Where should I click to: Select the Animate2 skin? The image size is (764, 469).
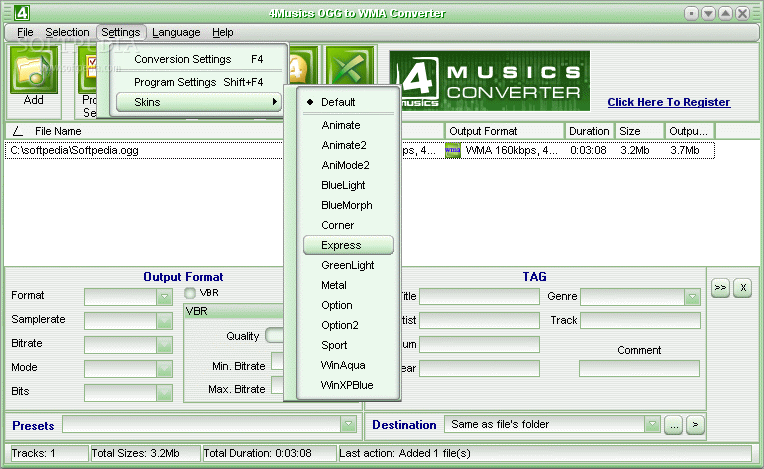point(348,145)
